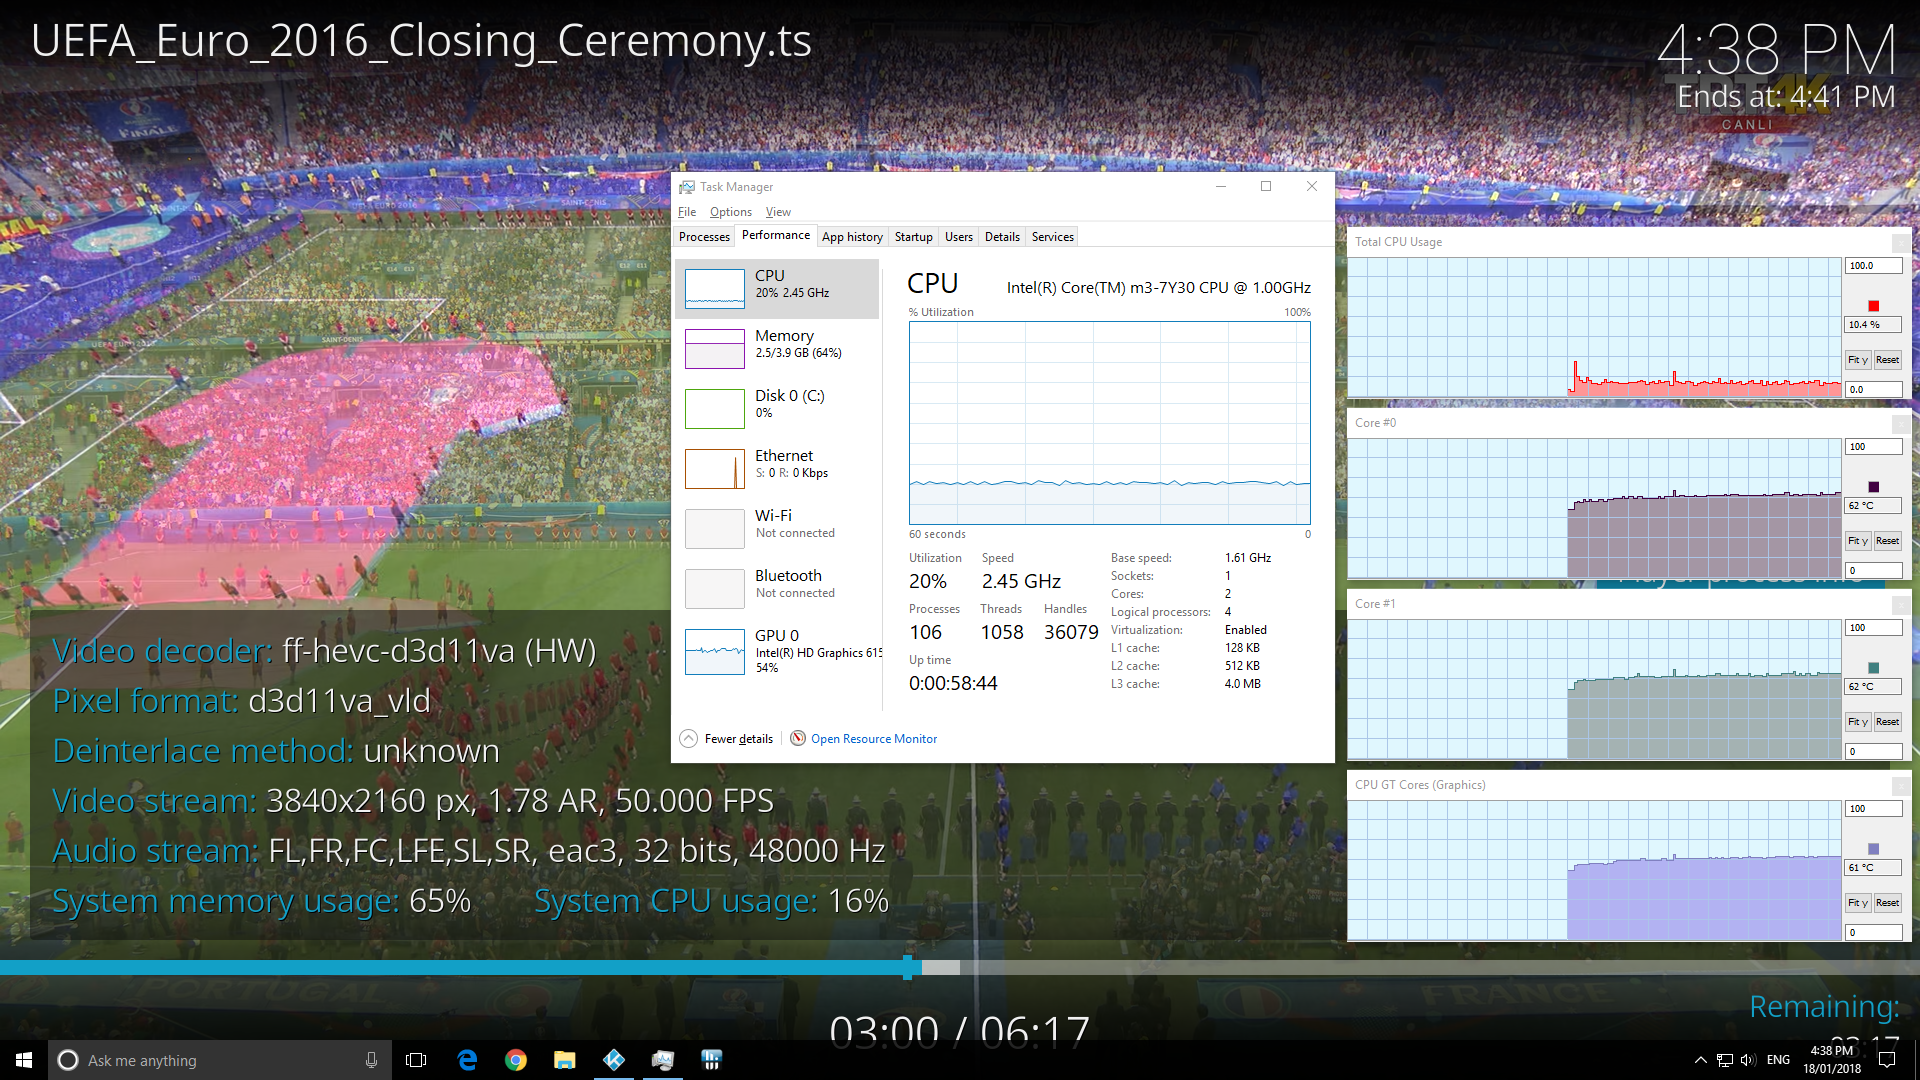Click Reset on Core #1 graph
Viewport: 1920px width, 1080px height.
(x=1887, y=722)
